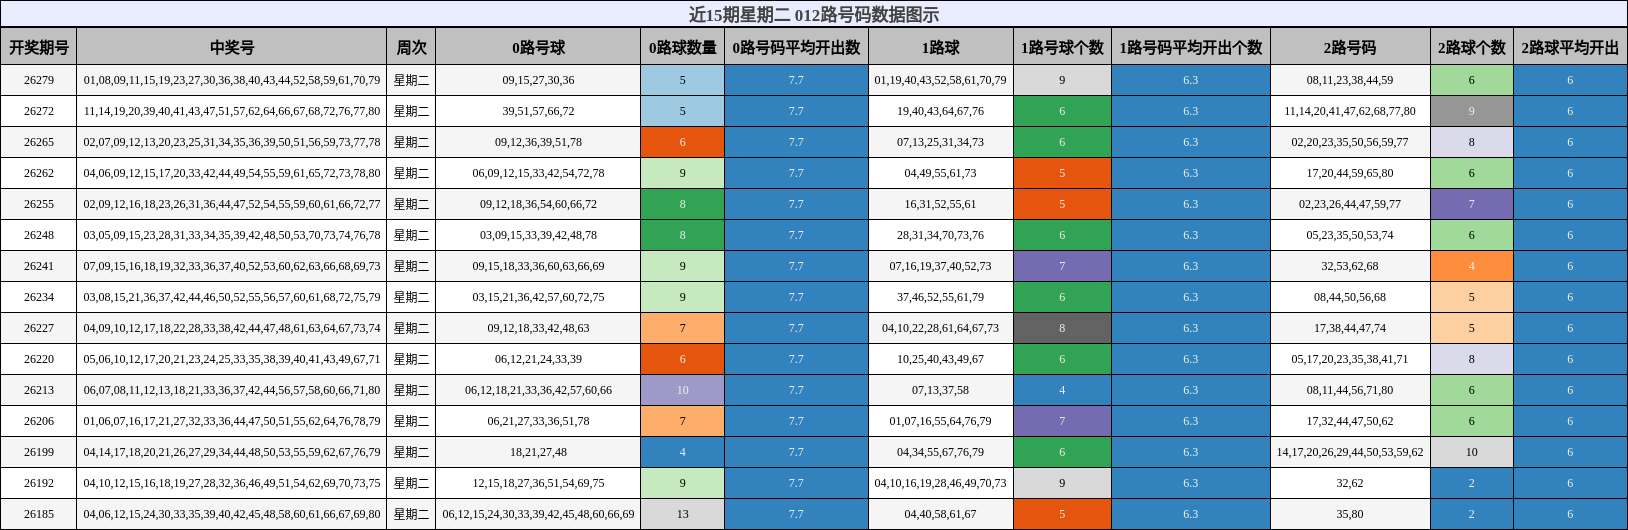Click issue number 26192
Image resolution: width=1628 pixels, height=530 pixels.
coord(39,483)
